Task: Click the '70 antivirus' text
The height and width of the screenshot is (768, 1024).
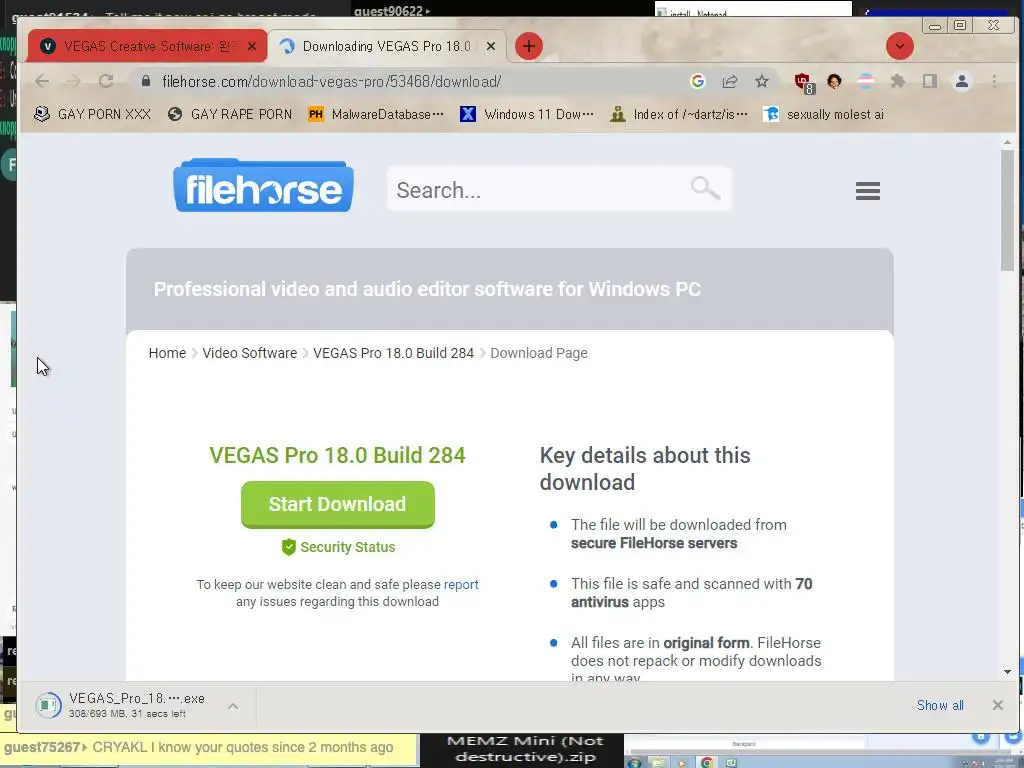Action: point(692,593)
